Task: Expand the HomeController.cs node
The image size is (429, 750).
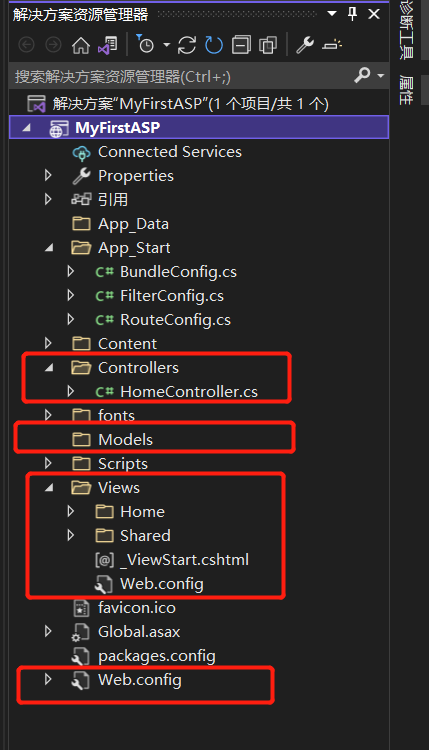Action: coord(71,391)
